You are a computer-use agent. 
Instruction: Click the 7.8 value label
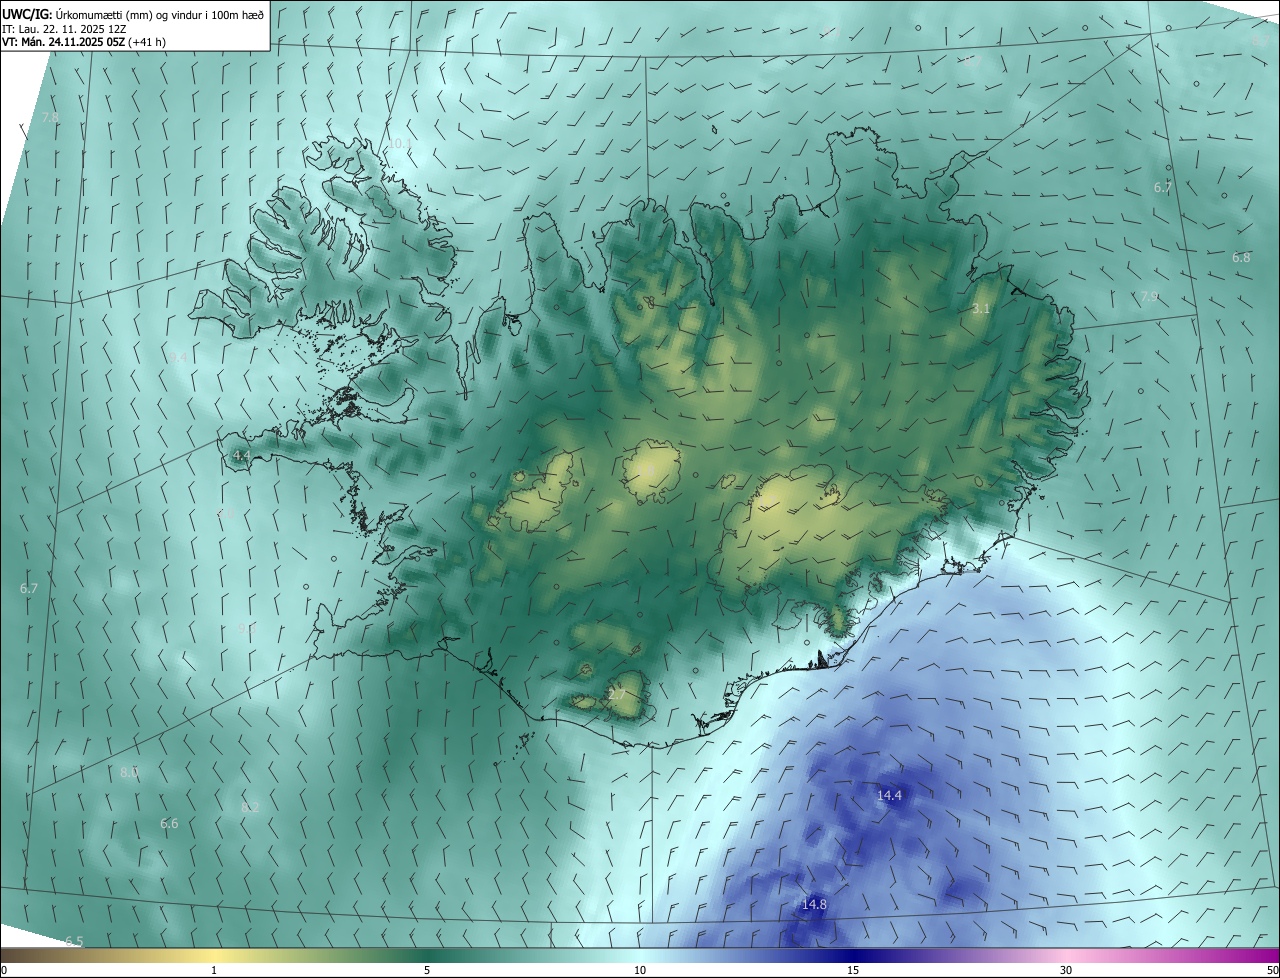click(x=50, y=118)
